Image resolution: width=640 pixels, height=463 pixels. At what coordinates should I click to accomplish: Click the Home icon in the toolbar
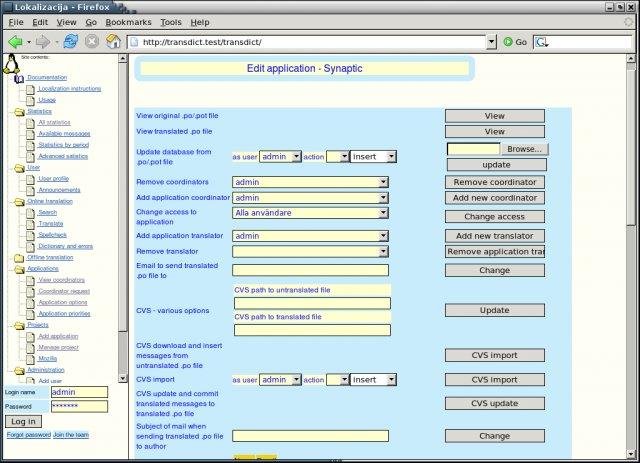[x=114, y=42]
